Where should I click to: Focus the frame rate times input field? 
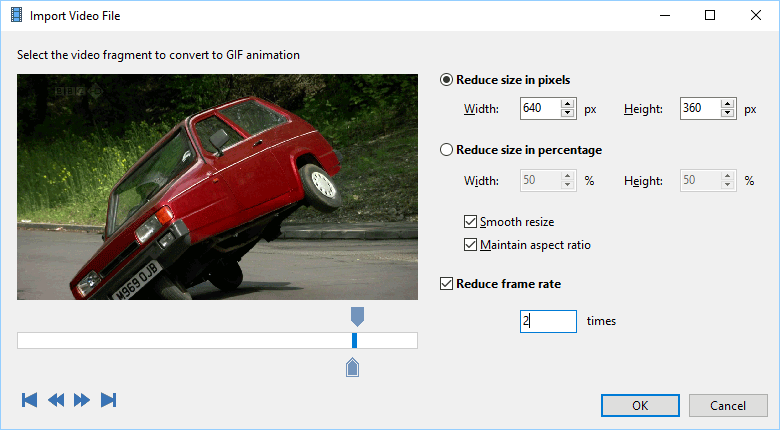pyautogui.click(x=548, y=321)
